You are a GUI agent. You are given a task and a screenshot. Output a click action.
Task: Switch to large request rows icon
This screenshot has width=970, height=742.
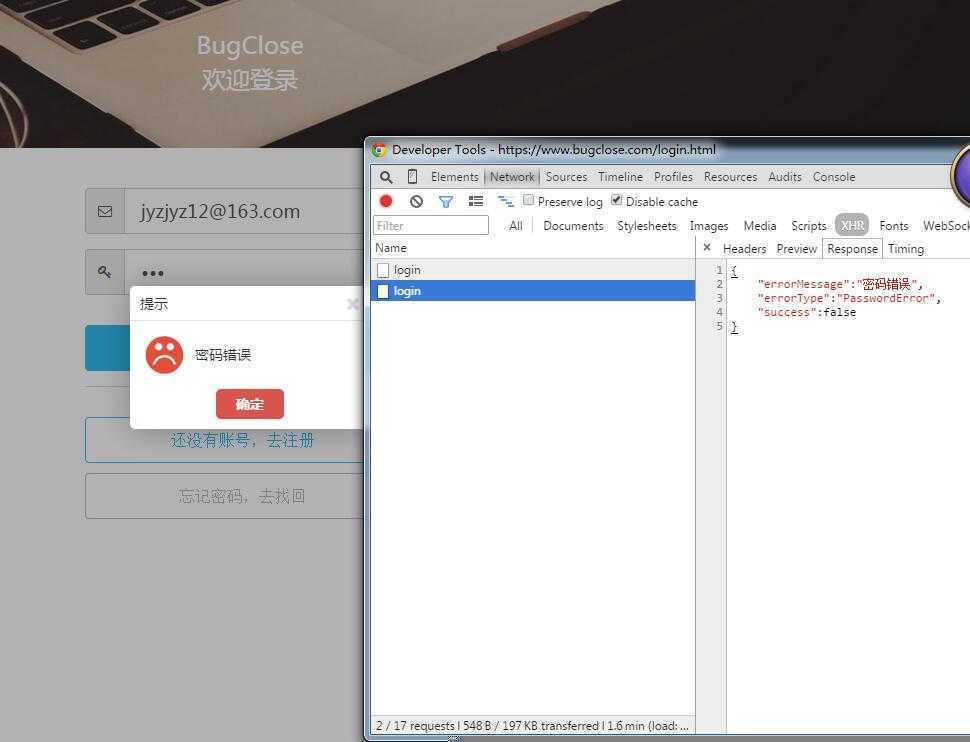coord(476,201)
